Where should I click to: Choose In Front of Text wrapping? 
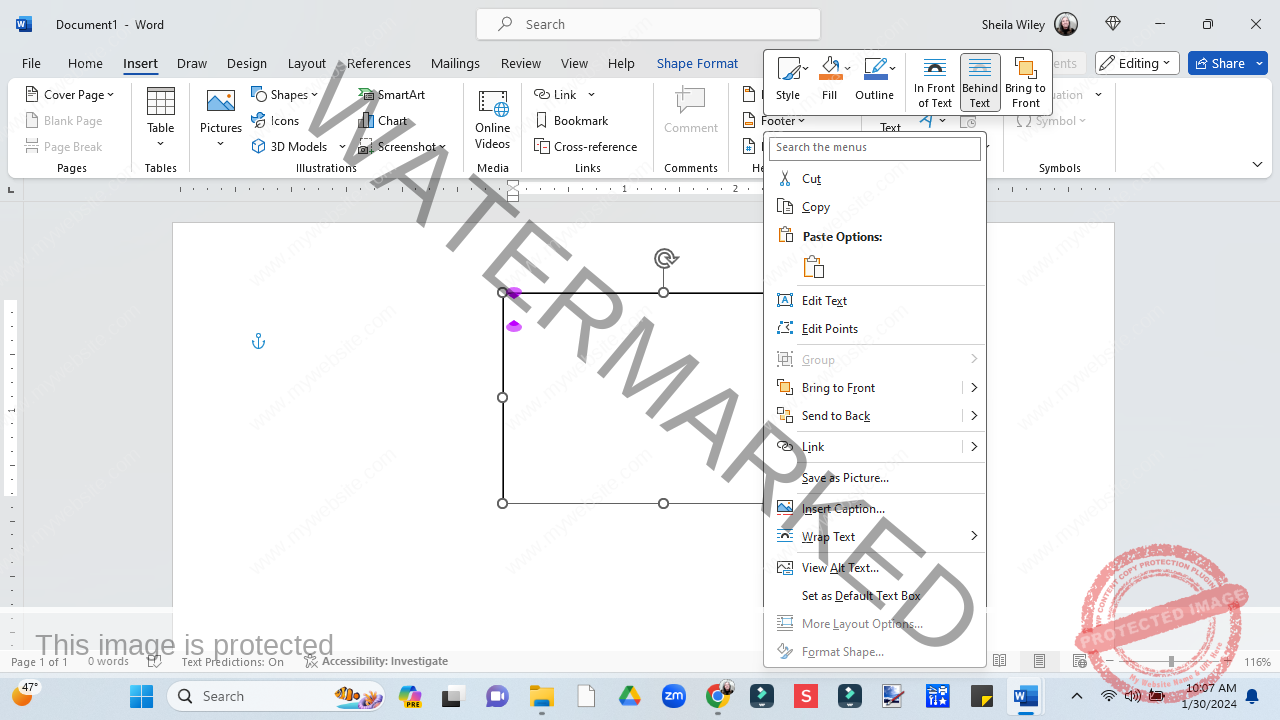[x=934, y=82]
